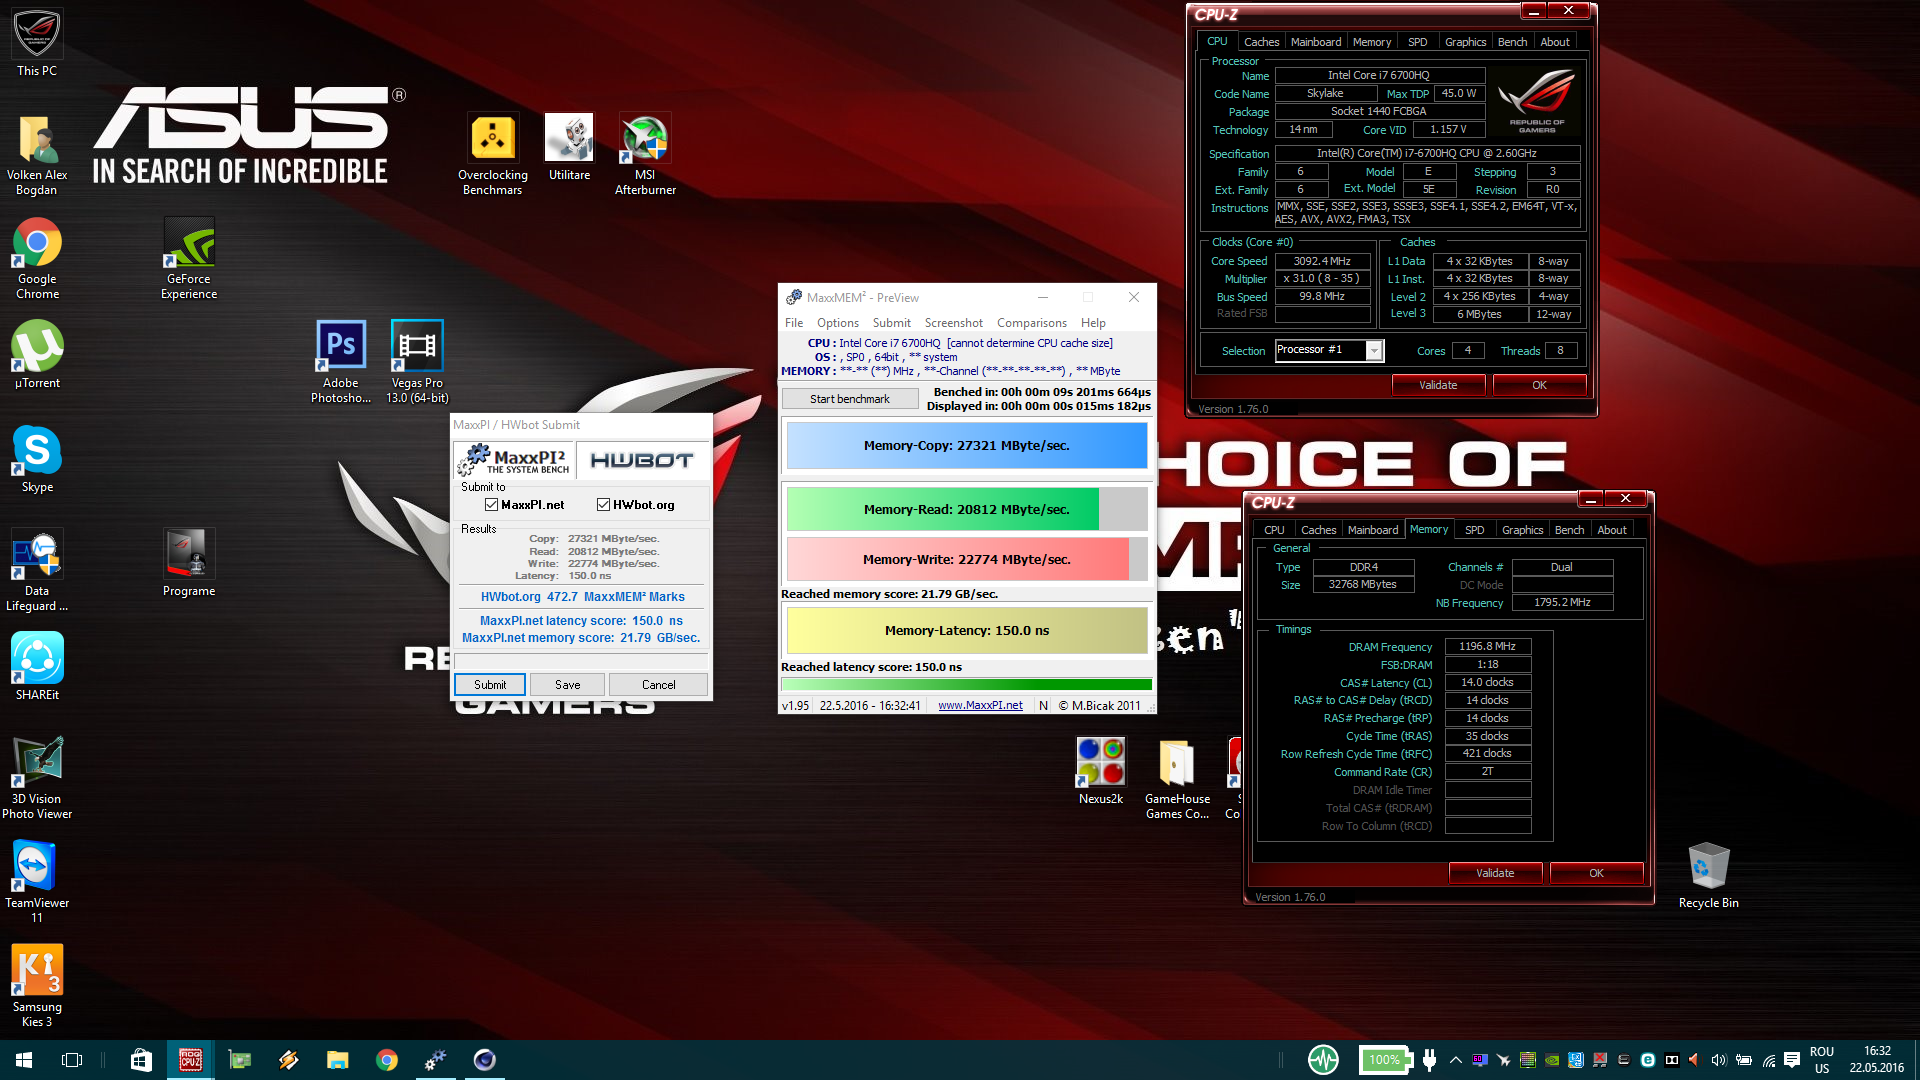This screenshot has height=1080, width=1920.
Task: Open the volume icon in system tray
Action: coord(1718,1060)
